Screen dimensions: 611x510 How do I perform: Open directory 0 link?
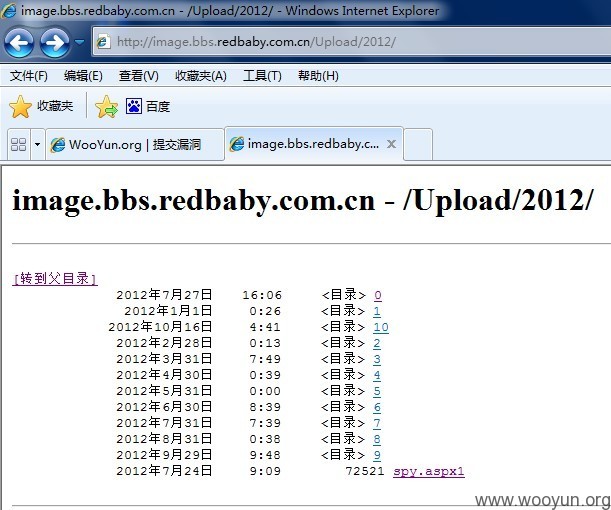coord(378,295)
